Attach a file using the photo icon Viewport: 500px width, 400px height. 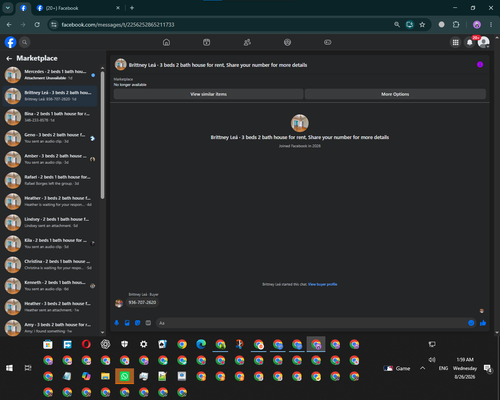127,323
